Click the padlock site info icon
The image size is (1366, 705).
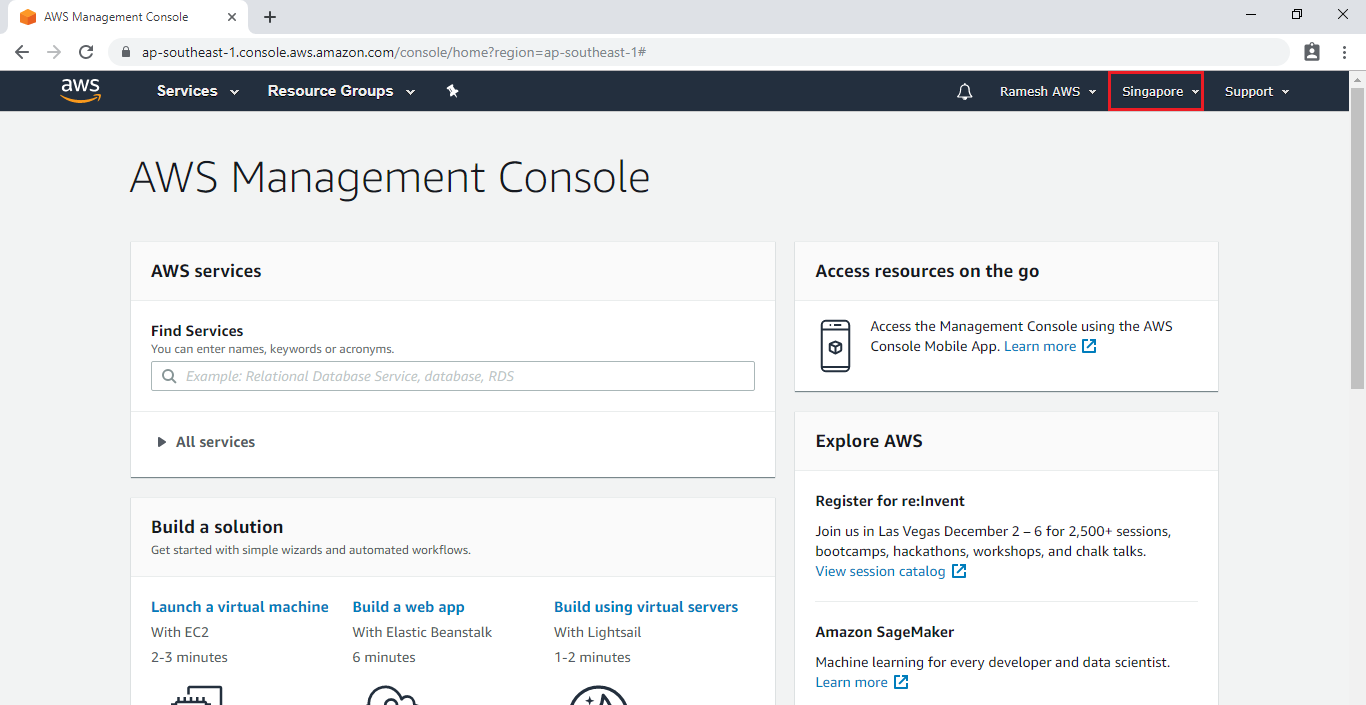[x=126, y=52]
